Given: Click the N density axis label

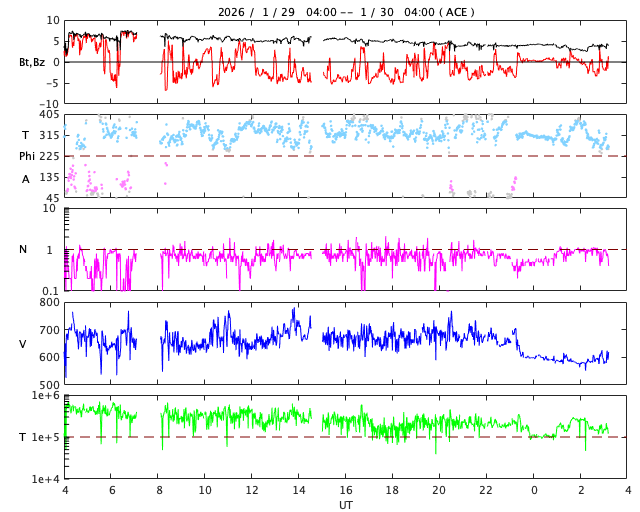Looking at the screenshot, I should coord(23,249).
